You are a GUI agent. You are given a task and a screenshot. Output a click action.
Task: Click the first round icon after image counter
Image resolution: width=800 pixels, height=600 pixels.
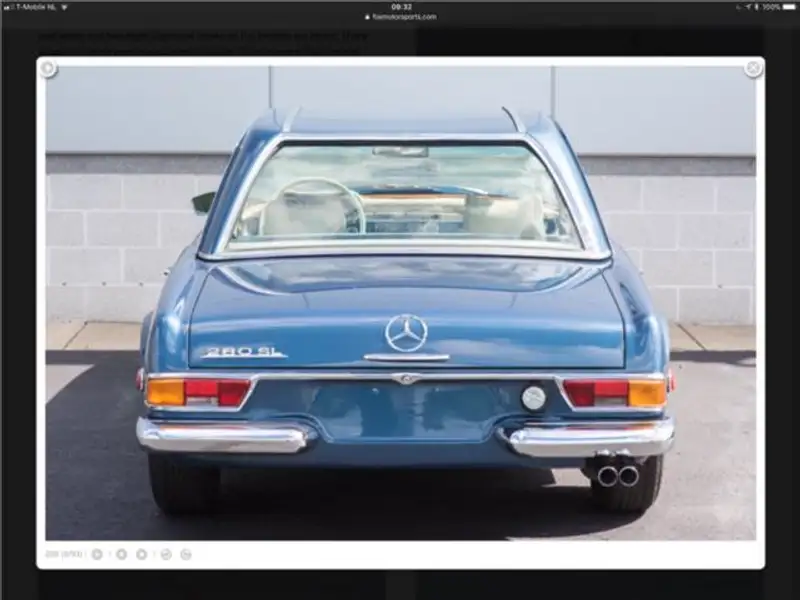tap(97, 554)
